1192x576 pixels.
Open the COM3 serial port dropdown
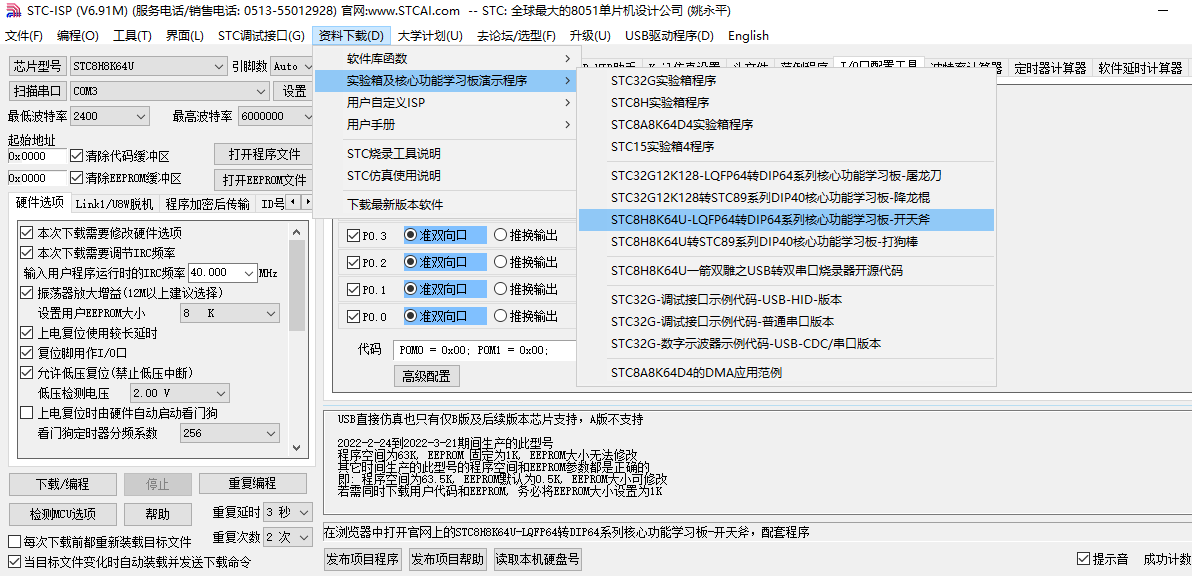click(170, 91)
